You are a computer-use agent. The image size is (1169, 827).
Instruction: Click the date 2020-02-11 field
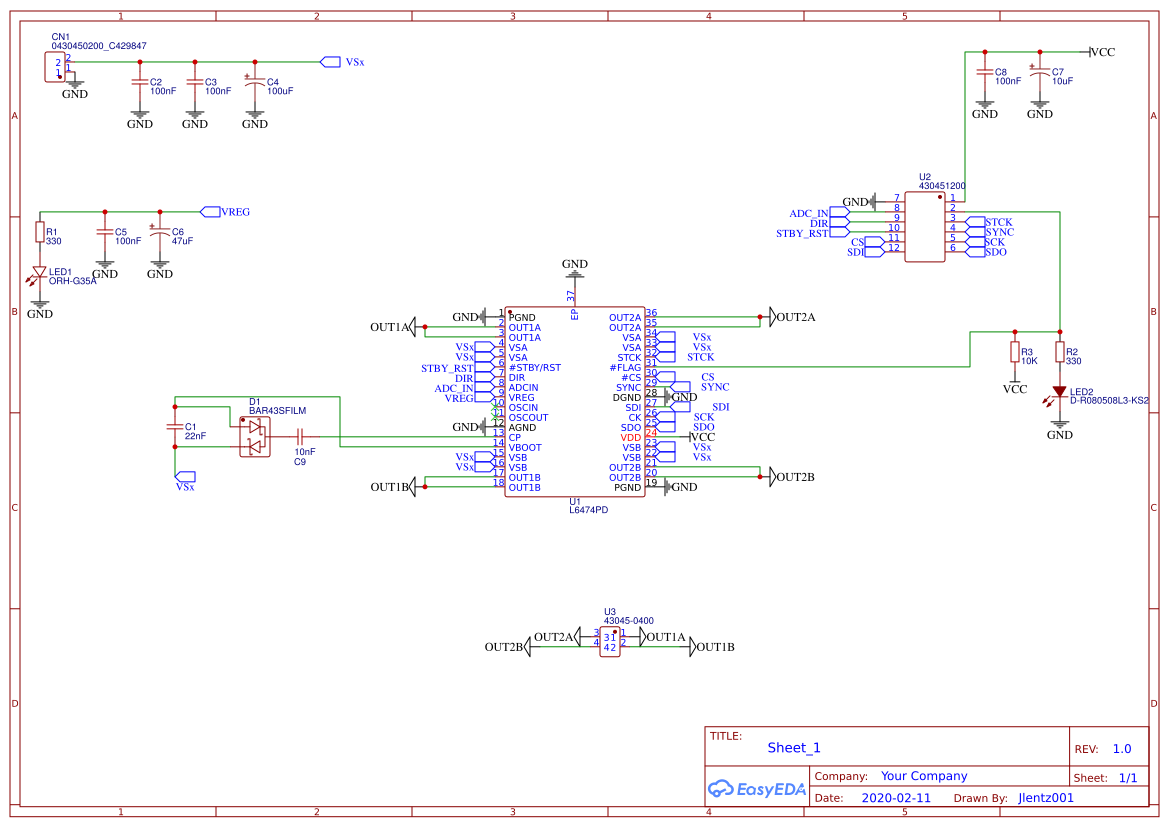point(896,797)
